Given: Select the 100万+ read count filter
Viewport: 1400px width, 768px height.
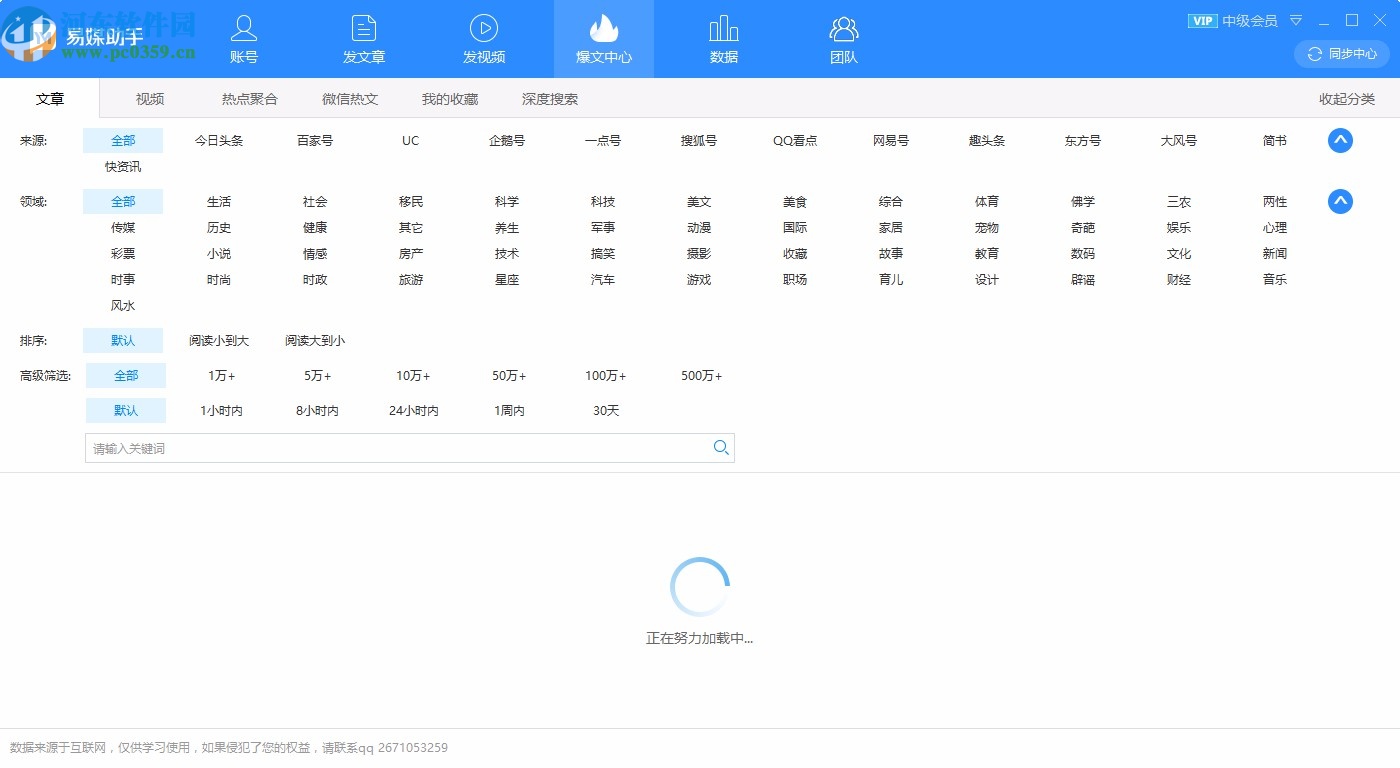Looking at the screenshot, I should tap(604, 376).
